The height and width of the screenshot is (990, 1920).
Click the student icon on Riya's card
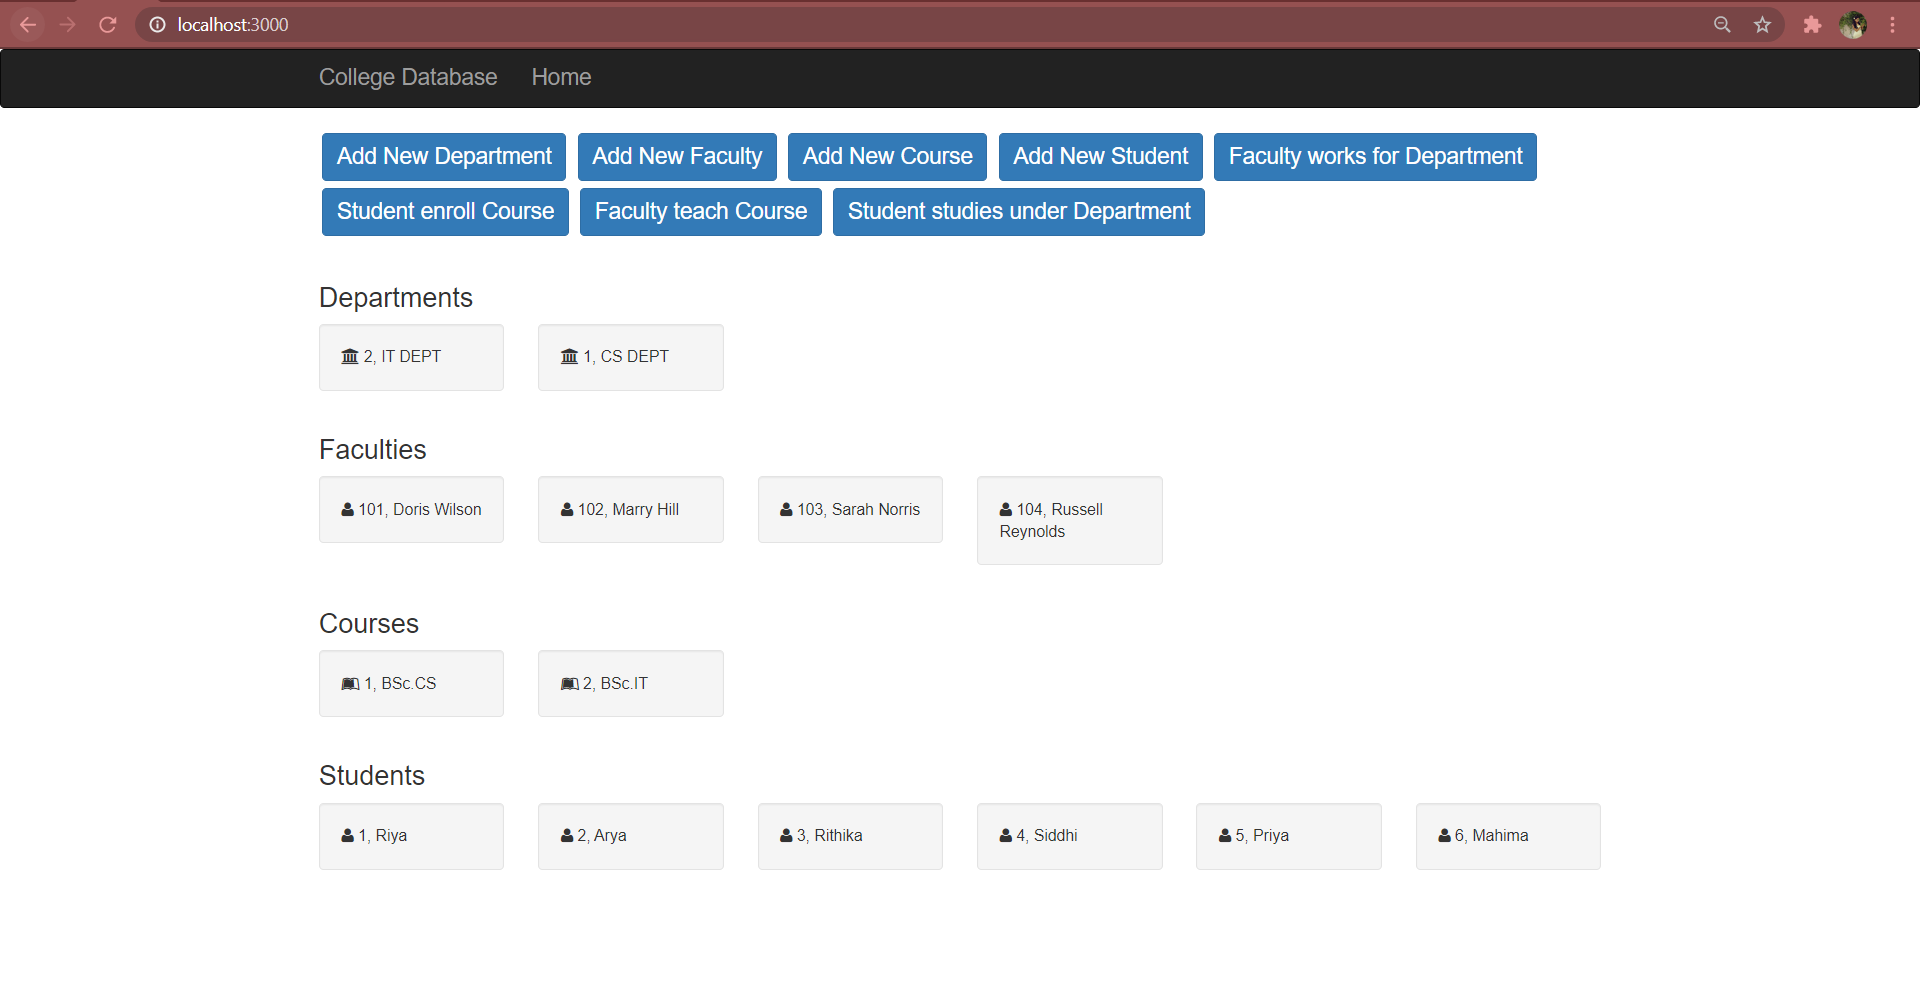coord(346,835)
